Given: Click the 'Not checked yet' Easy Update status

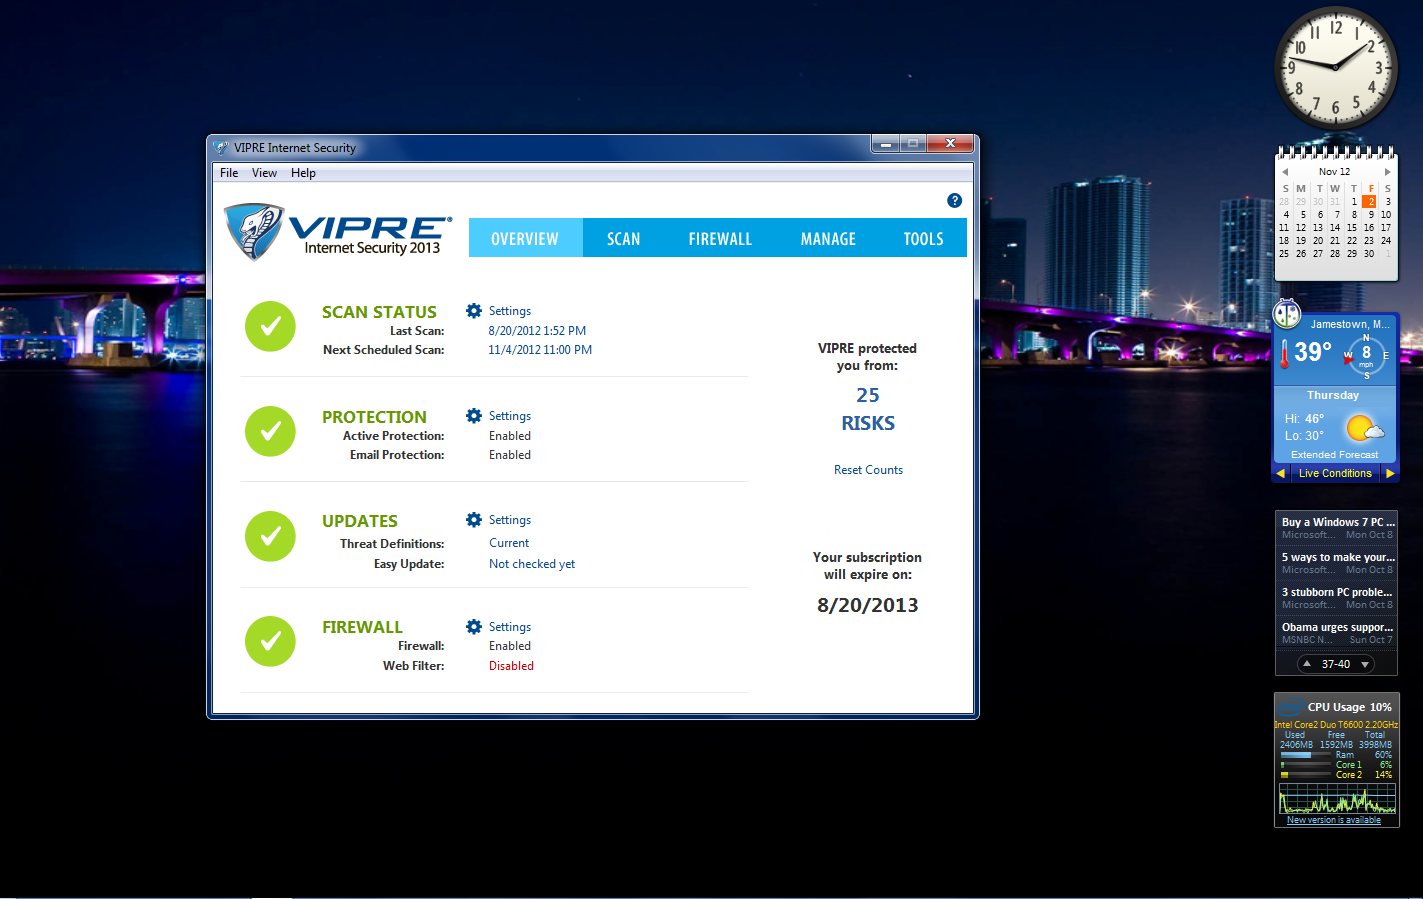Looking at the screenshot, I should coord(532,564).
